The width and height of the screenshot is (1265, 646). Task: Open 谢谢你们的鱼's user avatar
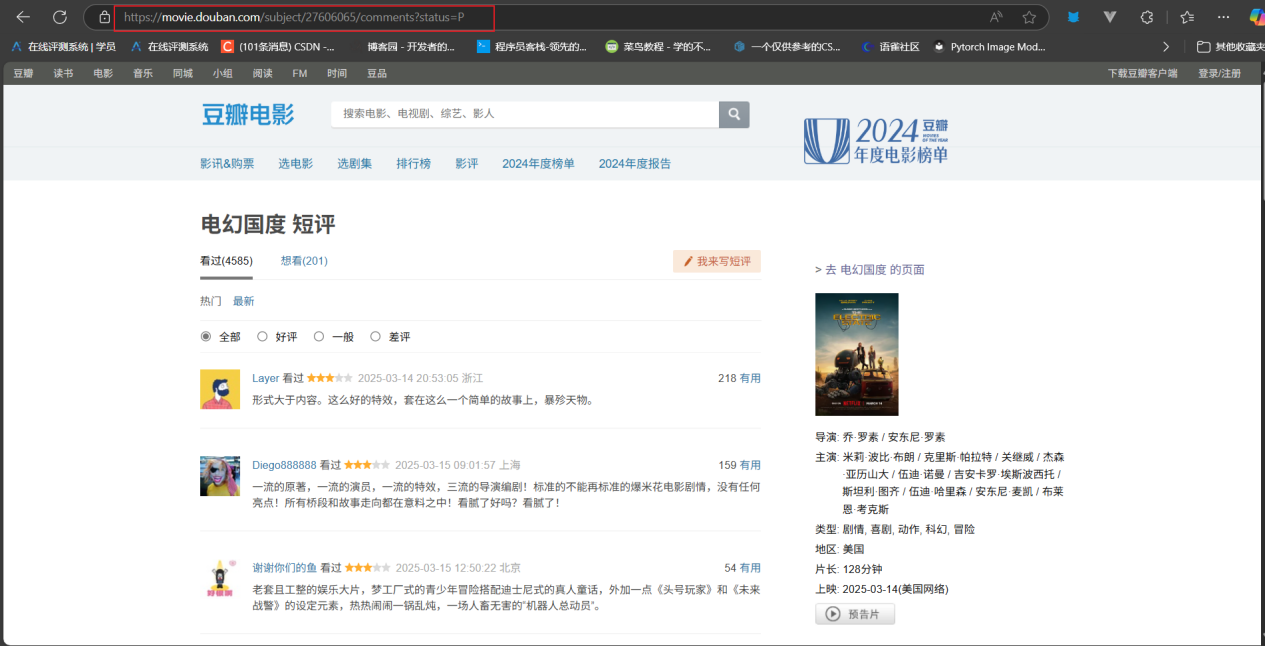point(220,578)
